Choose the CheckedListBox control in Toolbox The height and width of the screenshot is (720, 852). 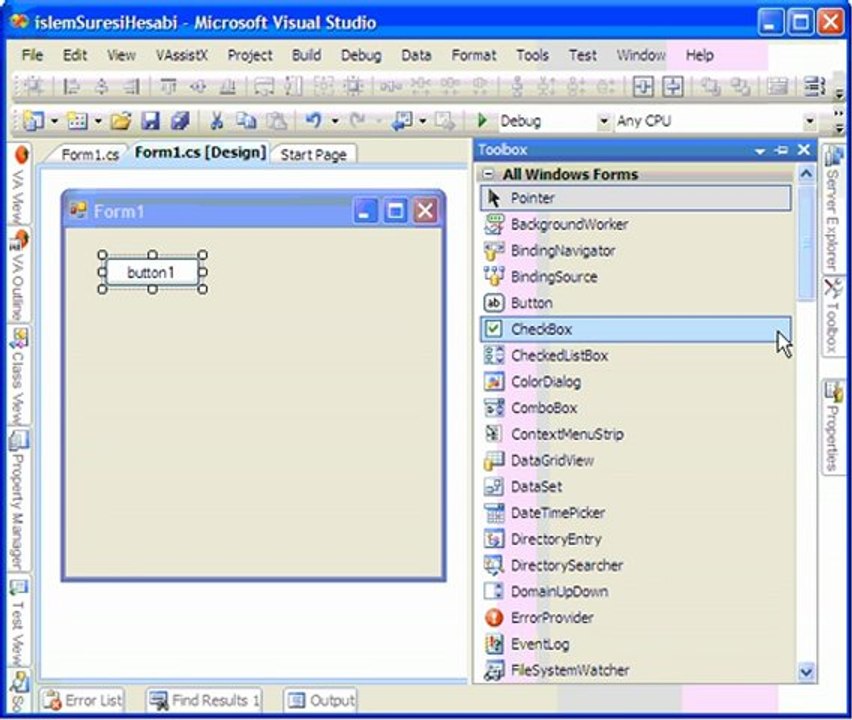[635, 355]
